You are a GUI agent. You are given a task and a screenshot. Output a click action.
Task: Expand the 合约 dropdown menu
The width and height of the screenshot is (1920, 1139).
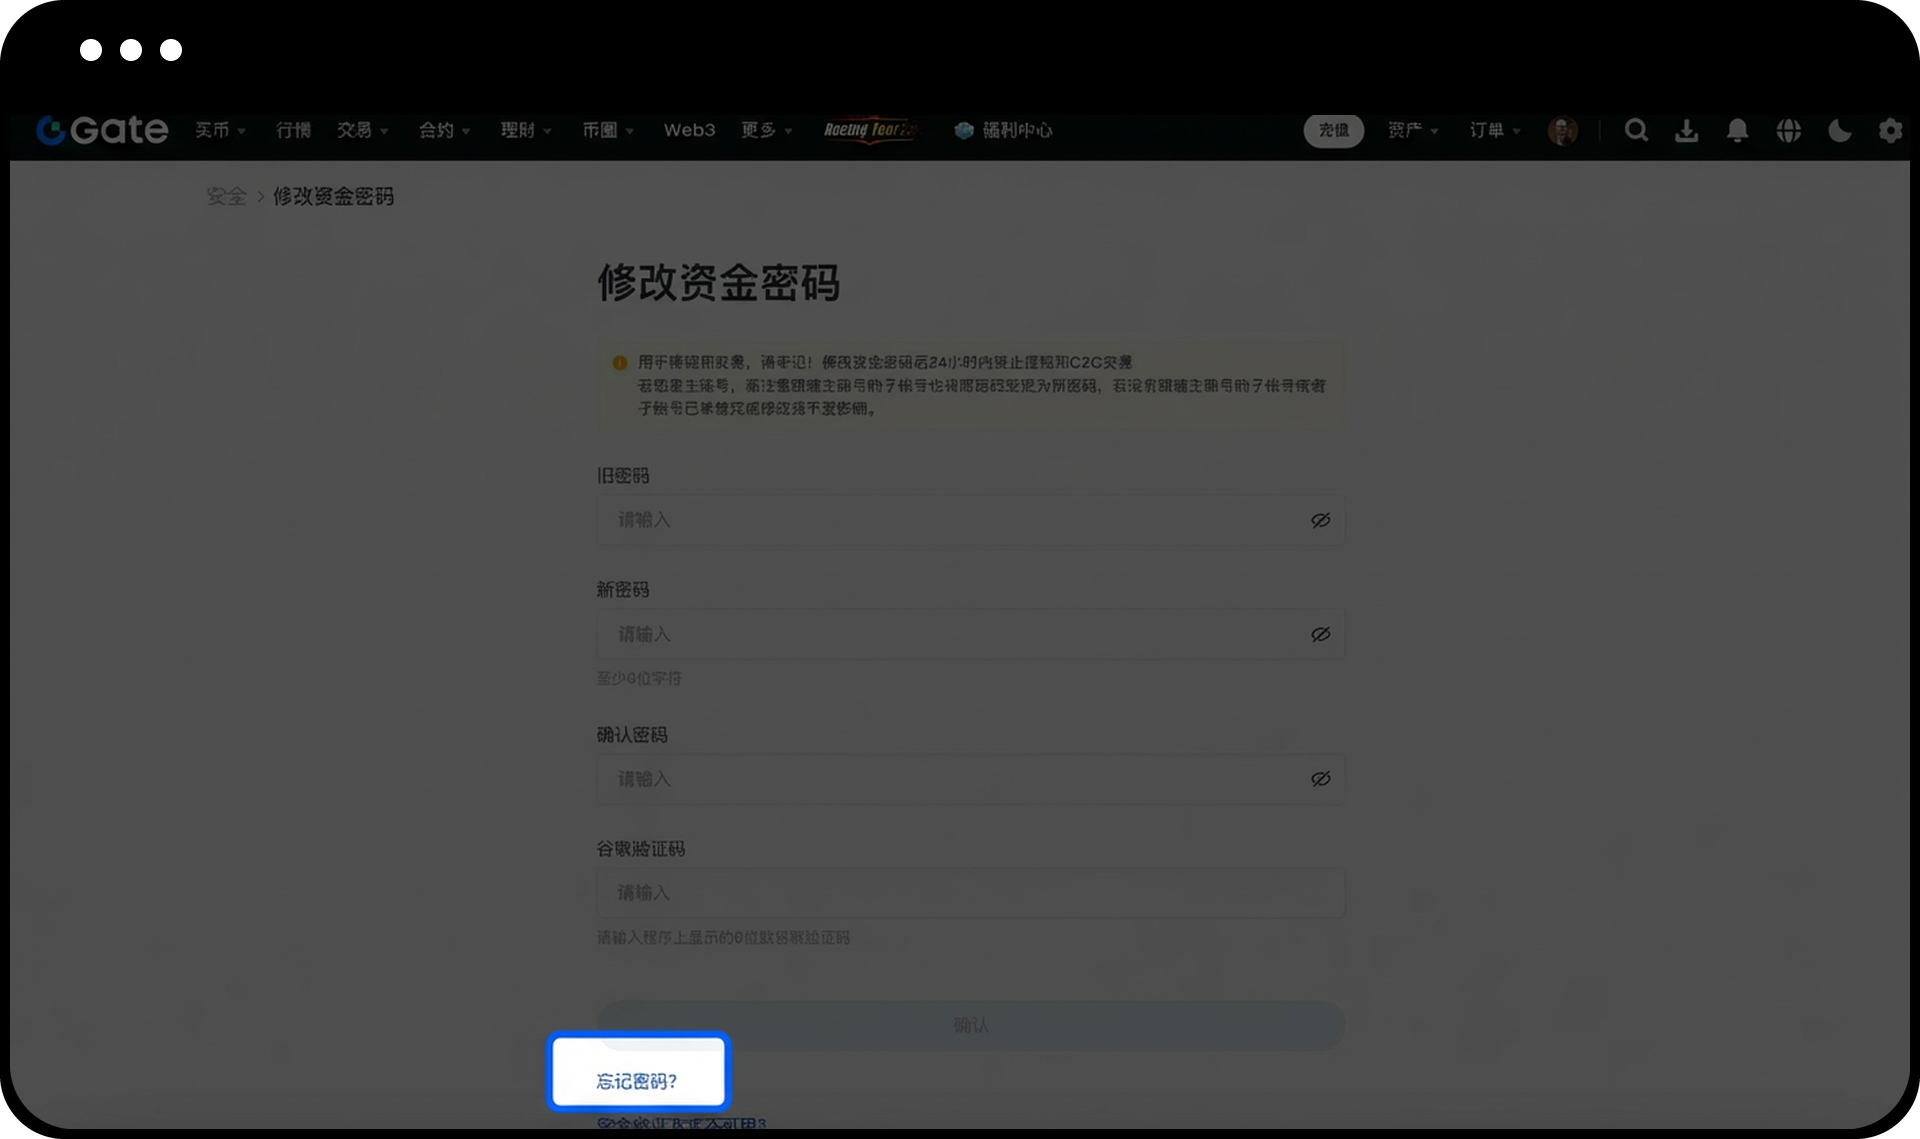click(444, 130)
